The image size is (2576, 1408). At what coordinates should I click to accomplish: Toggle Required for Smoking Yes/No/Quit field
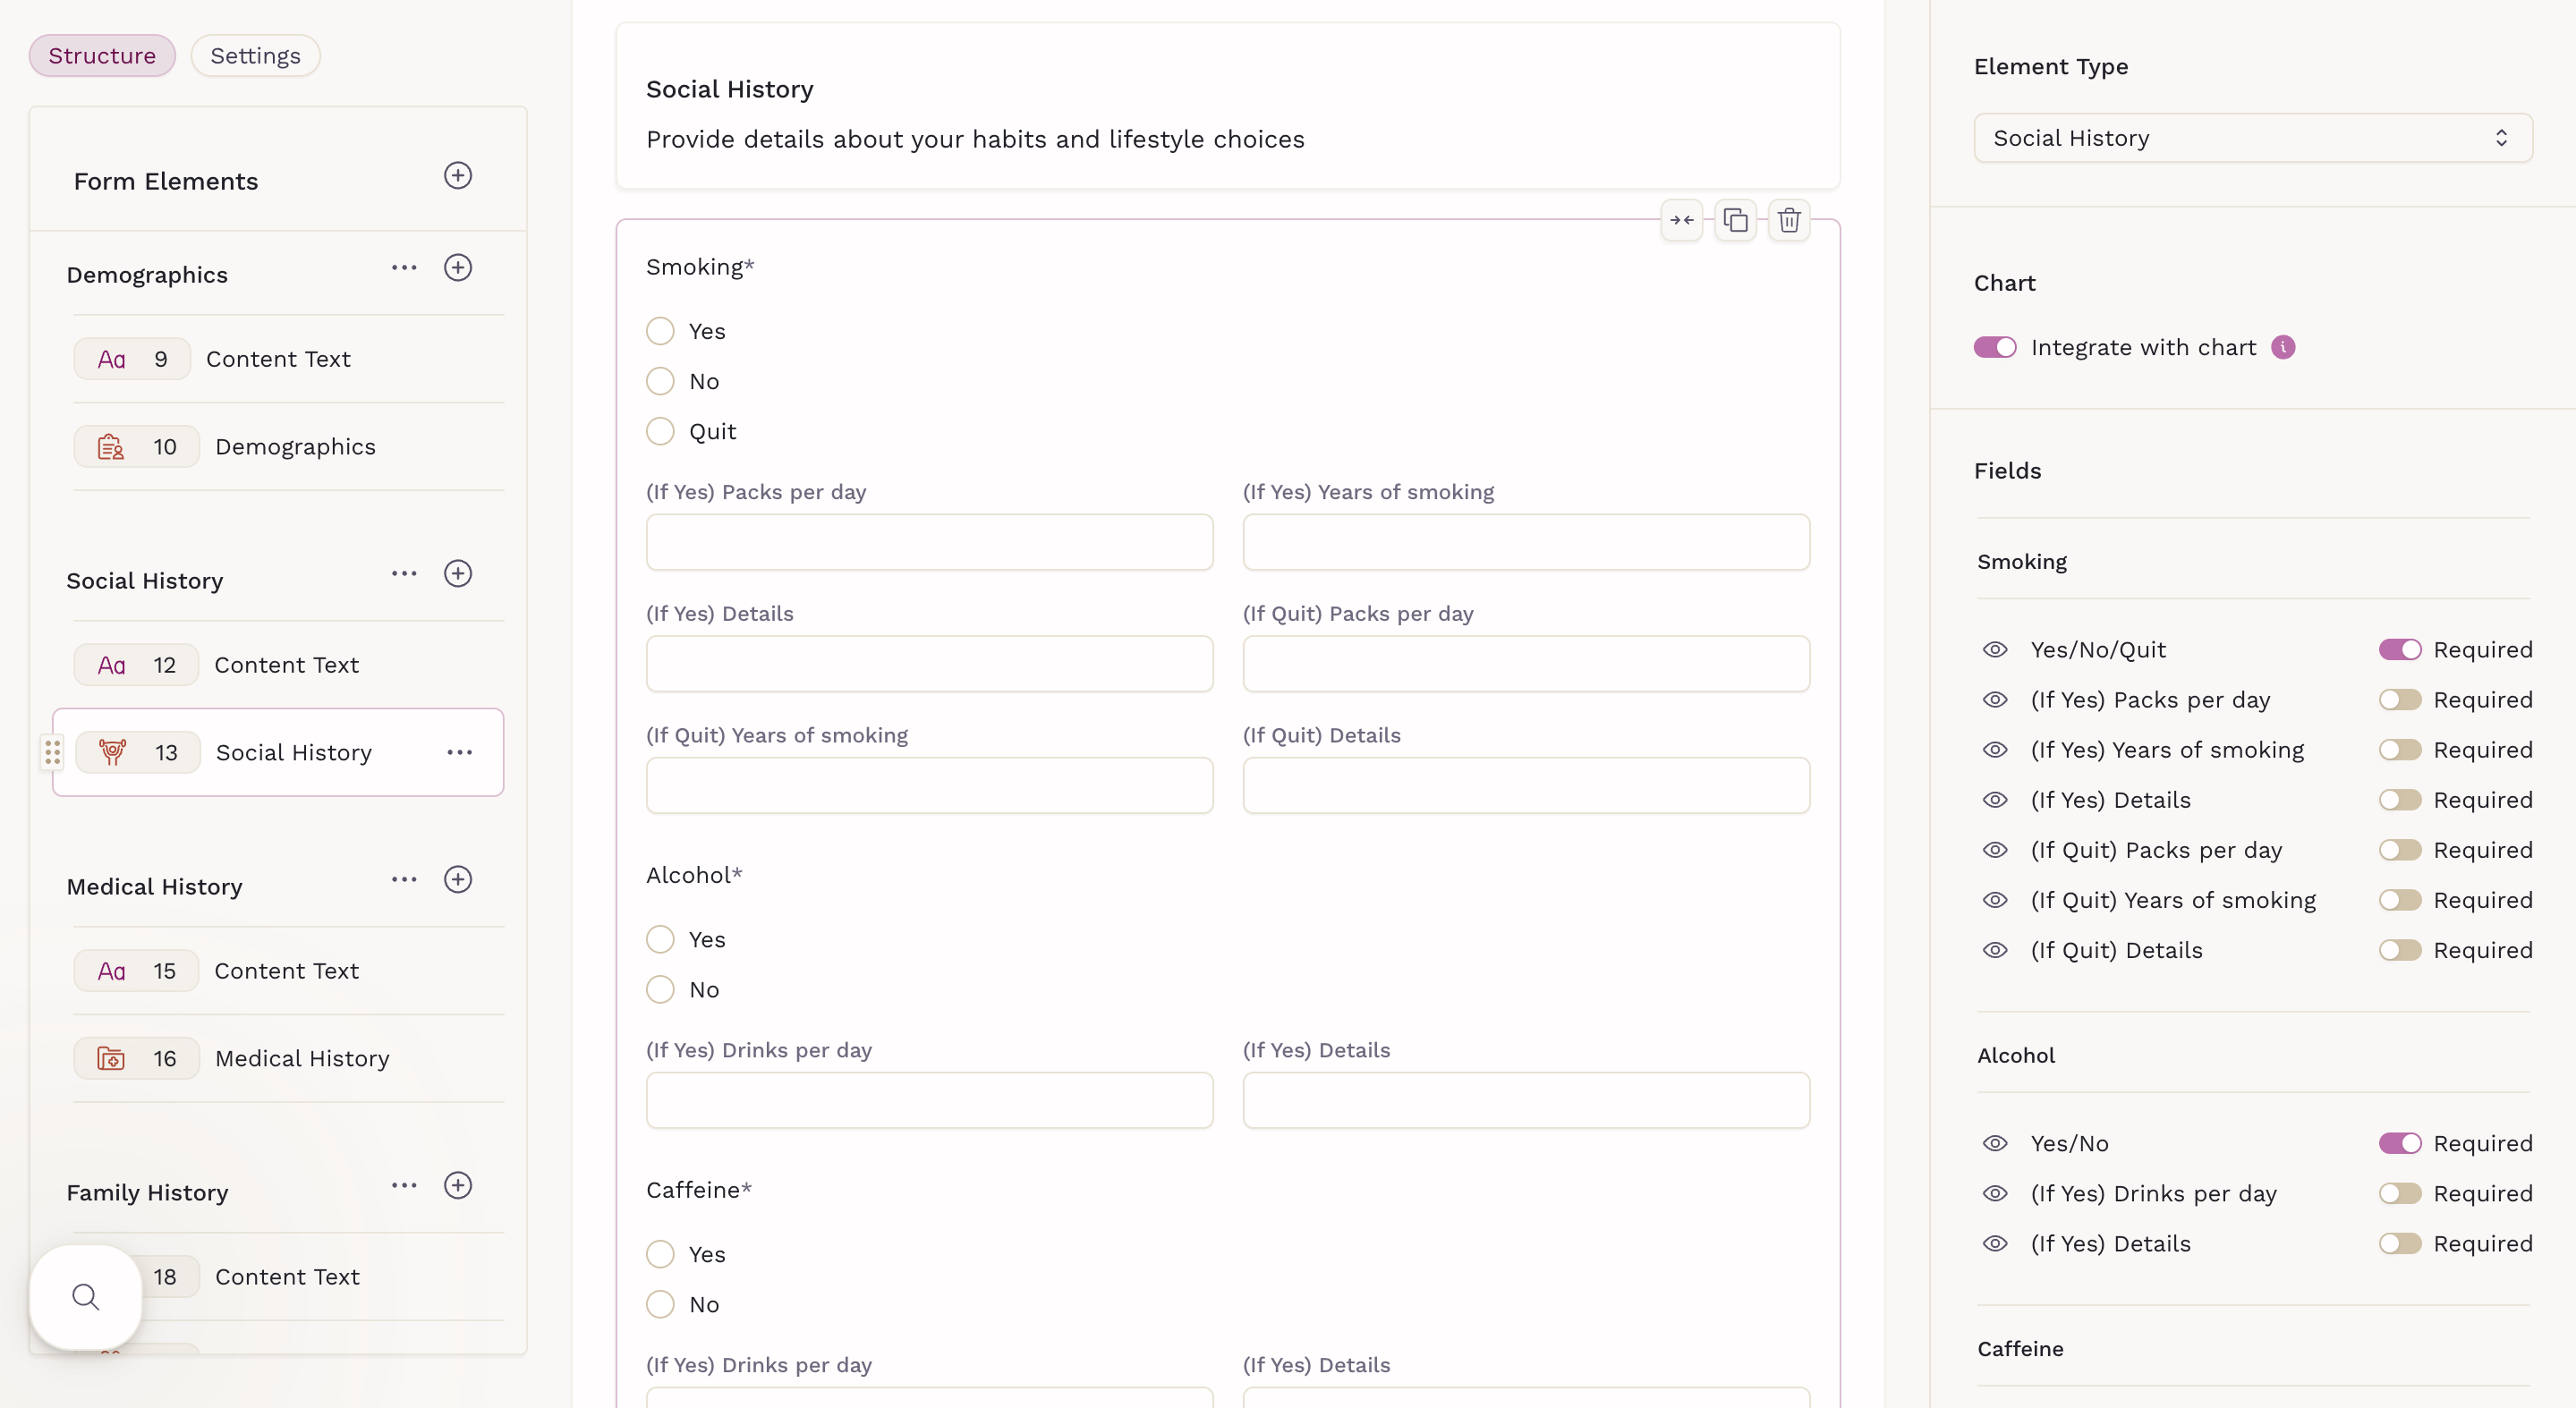2399,650
